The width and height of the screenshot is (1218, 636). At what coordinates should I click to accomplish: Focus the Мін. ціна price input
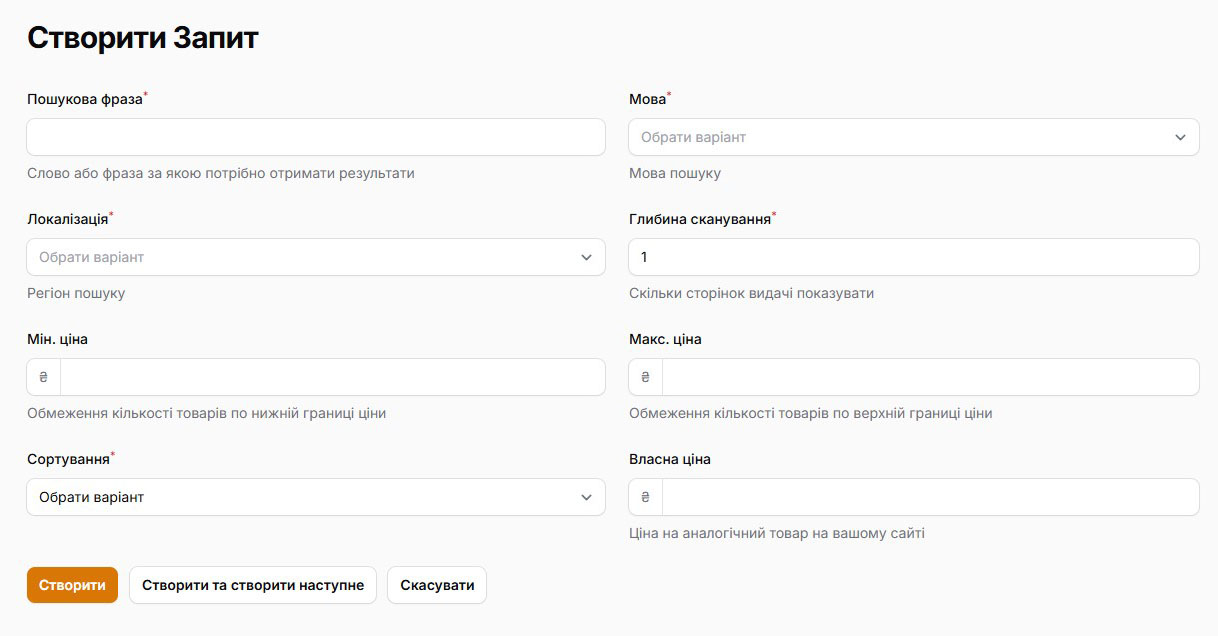pos(332,377)
